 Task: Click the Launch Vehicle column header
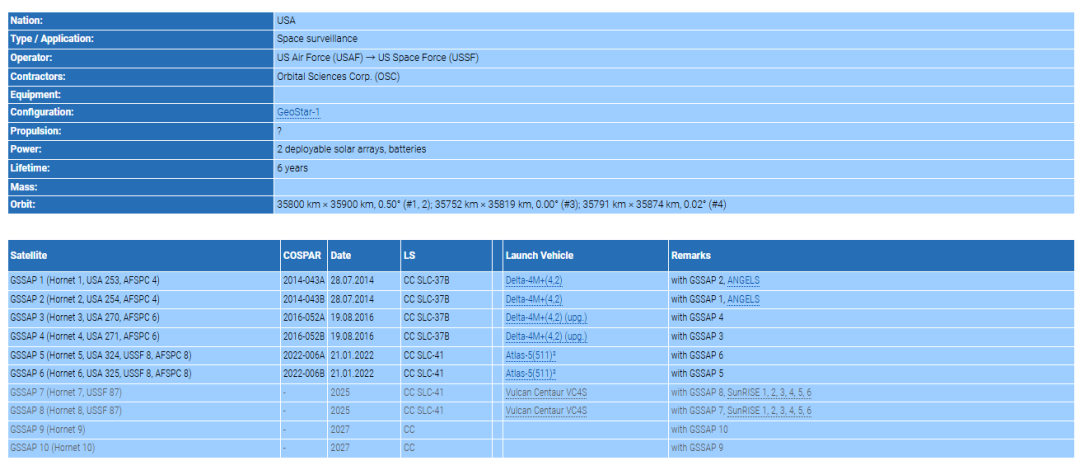click(x=539, y=255)
